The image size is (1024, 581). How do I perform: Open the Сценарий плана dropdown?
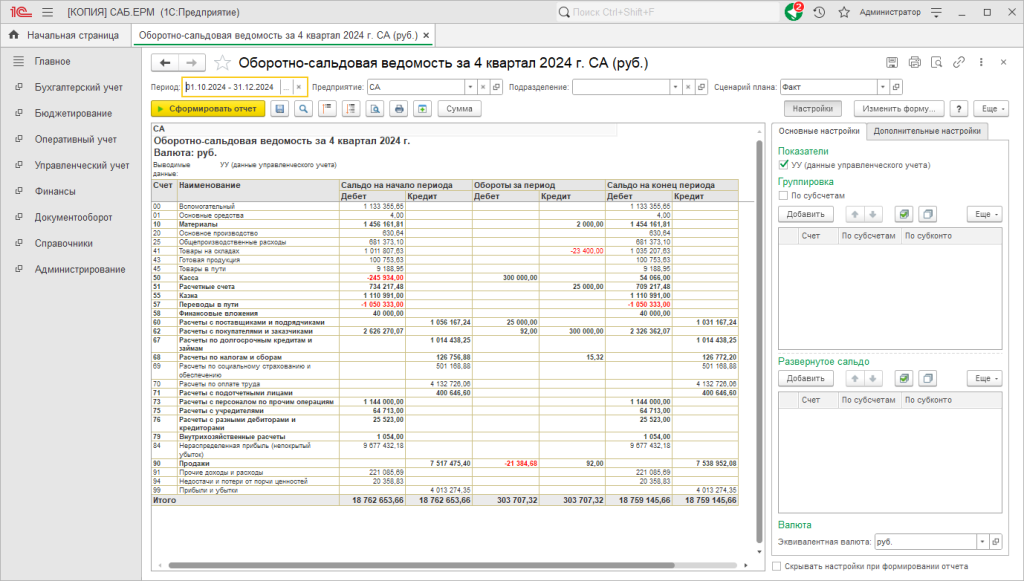[x=883, y=87]
